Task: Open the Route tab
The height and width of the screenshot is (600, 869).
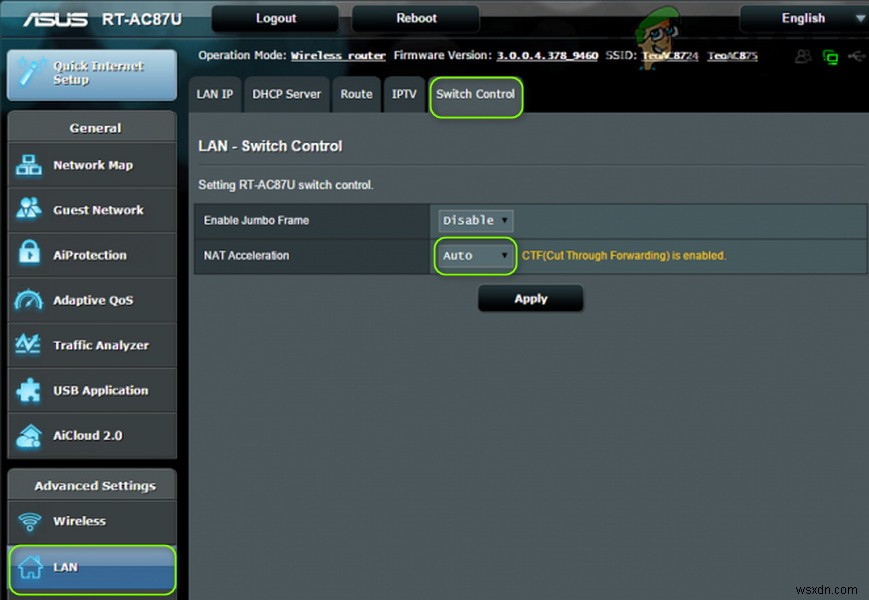Action: click(356, 94)
